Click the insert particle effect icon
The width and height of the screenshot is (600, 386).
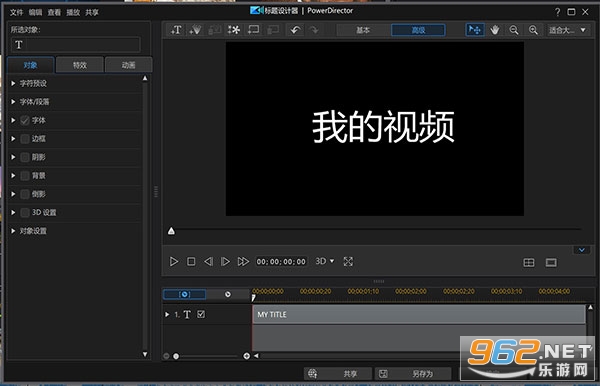[195, 30]
